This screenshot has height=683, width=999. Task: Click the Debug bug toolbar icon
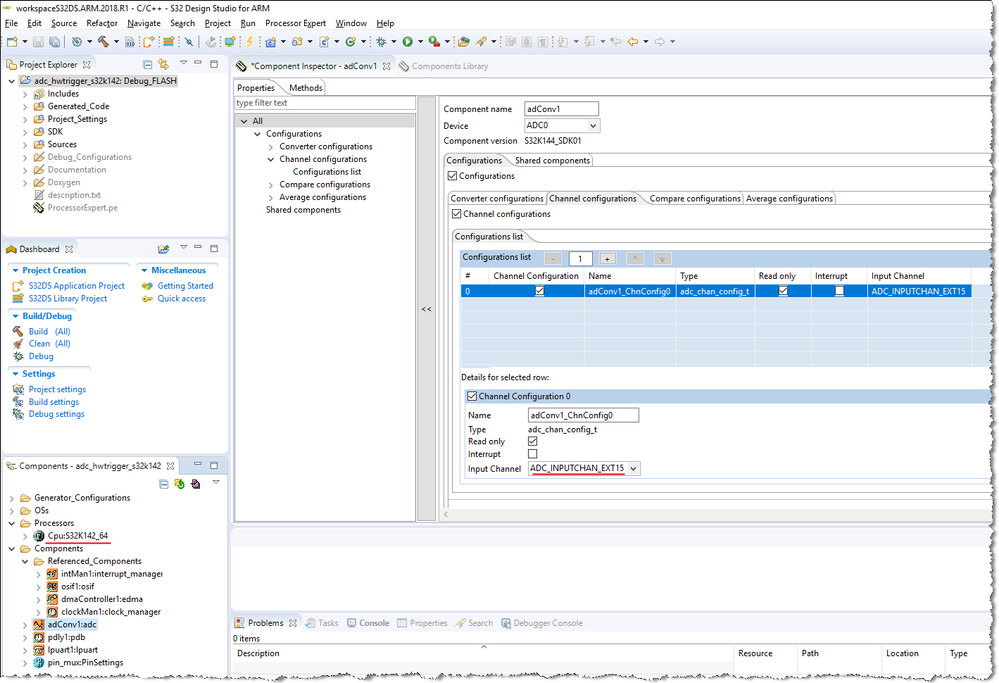pyautogui.click(x=381, y=41)
